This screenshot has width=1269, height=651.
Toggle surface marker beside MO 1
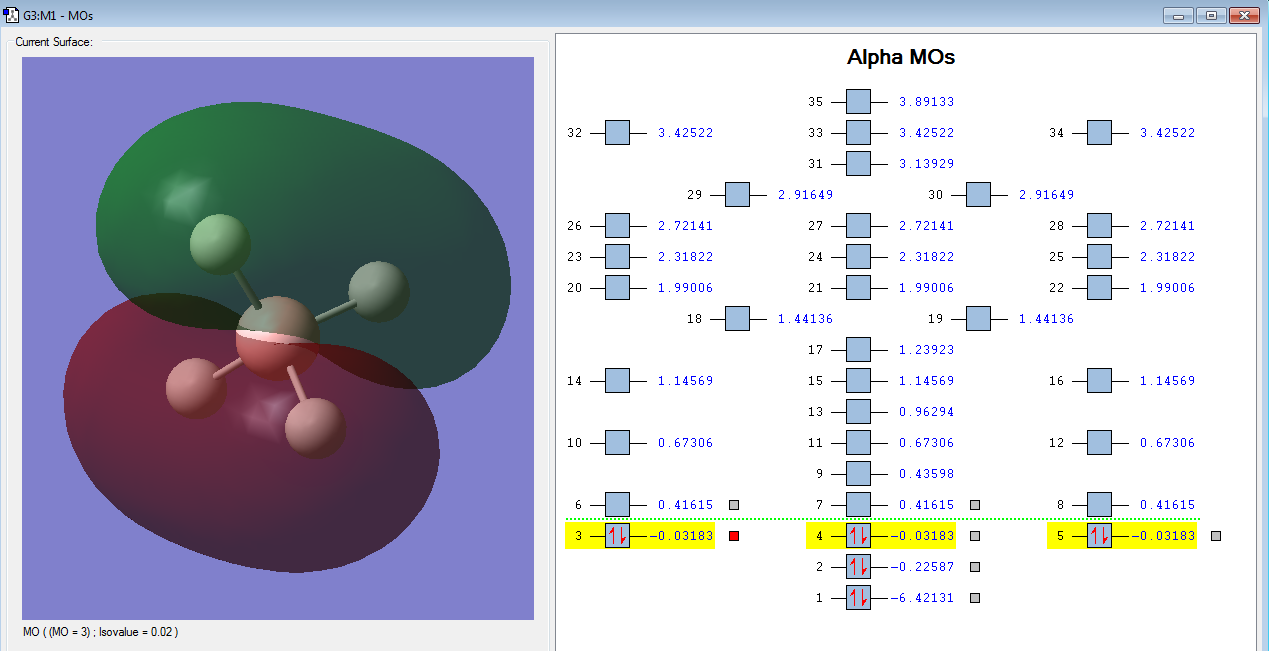click(975, 598)
